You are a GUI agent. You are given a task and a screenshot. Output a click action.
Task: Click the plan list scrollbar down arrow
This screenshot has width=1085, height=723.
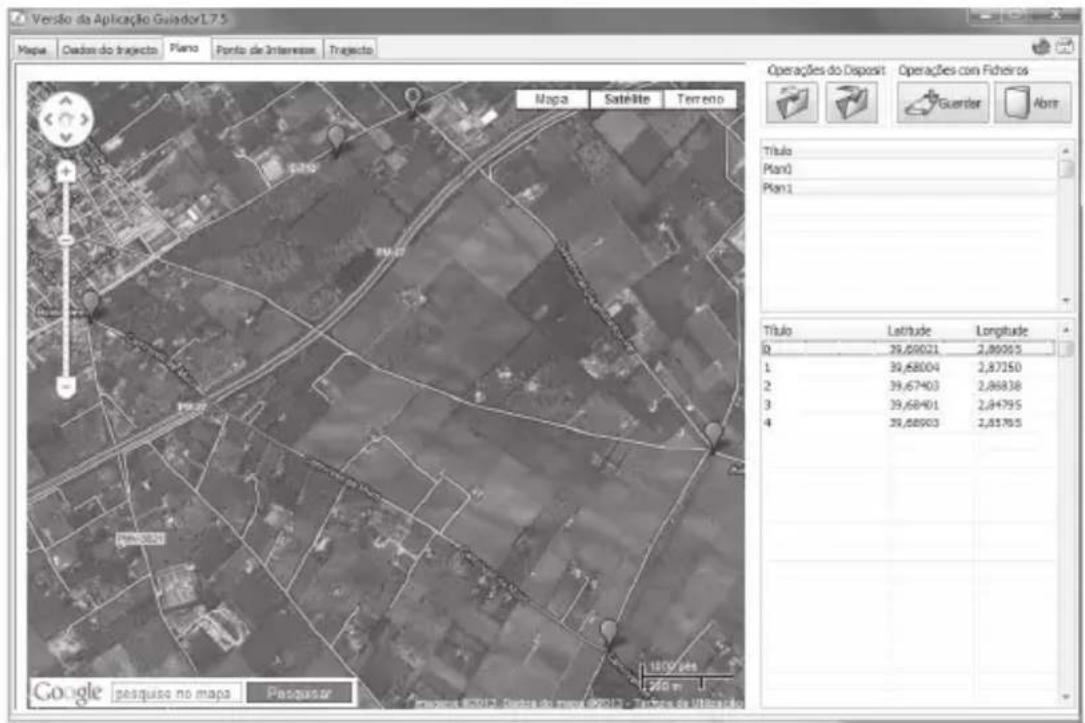tap(1066, 300)
